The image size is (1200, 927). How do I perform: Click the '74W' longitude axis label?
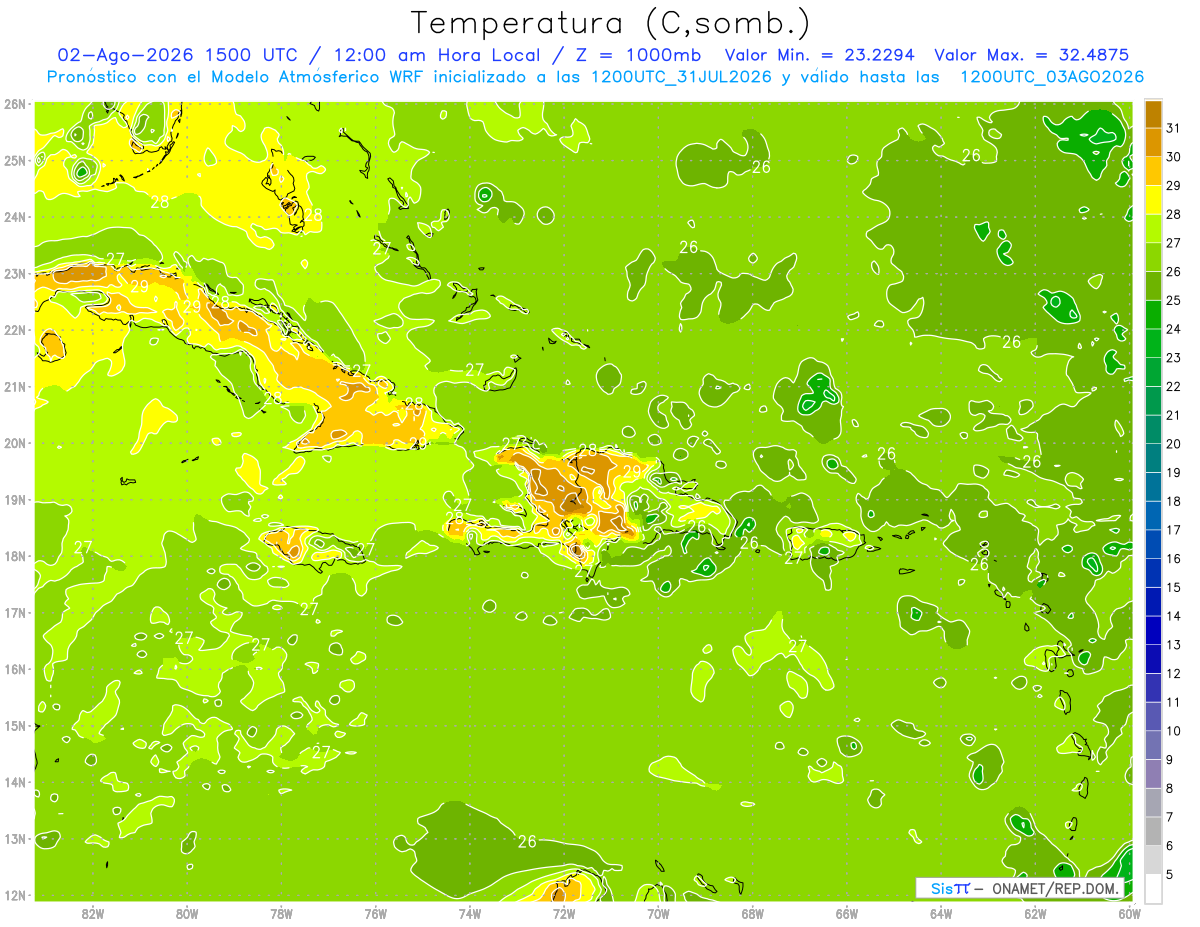pyautogui.click(x=469, y=912)
